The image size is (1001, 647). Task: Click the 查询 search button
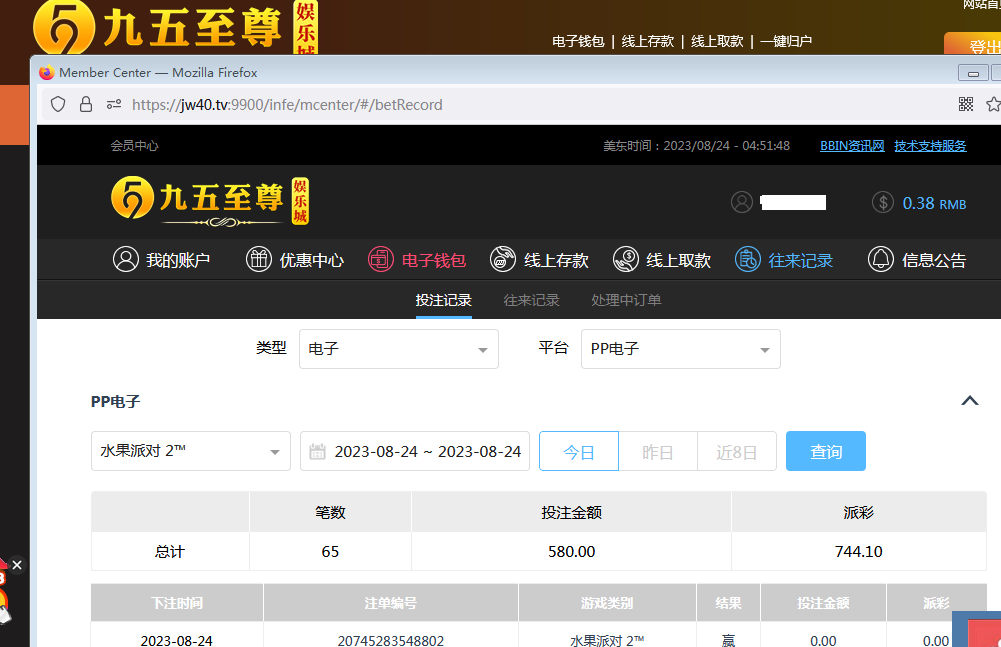tap(825, 451)
